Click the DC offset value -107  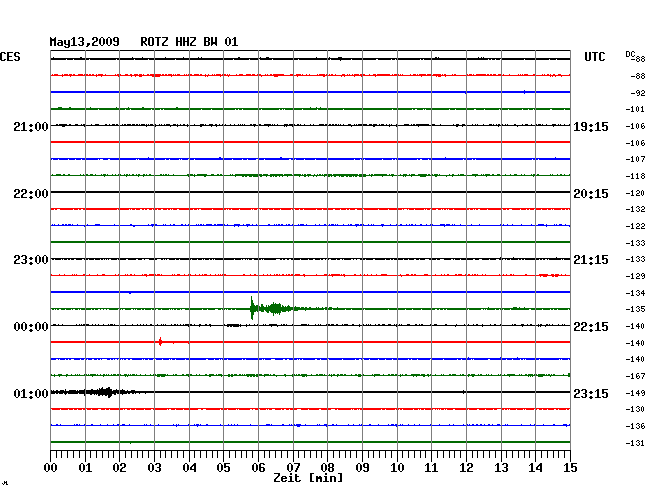click(635, 159)
